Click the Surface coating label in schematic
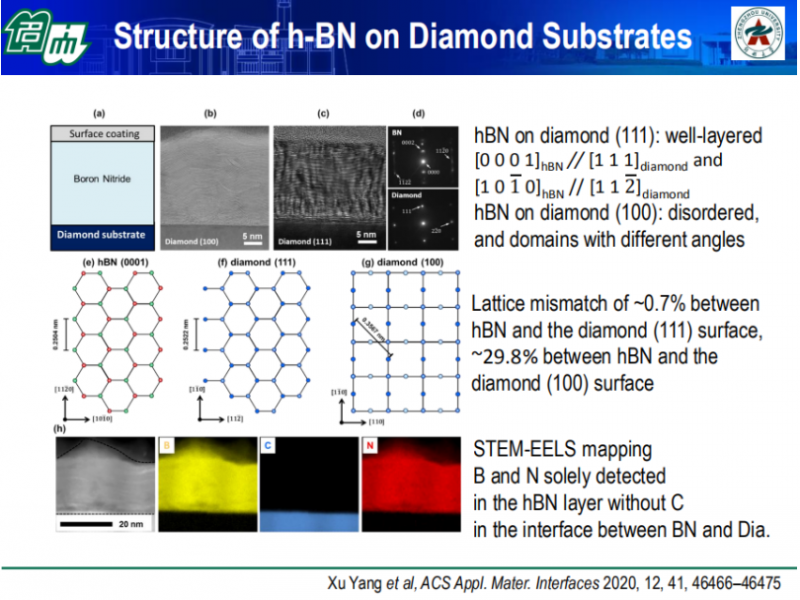 [x=102, y=134]
